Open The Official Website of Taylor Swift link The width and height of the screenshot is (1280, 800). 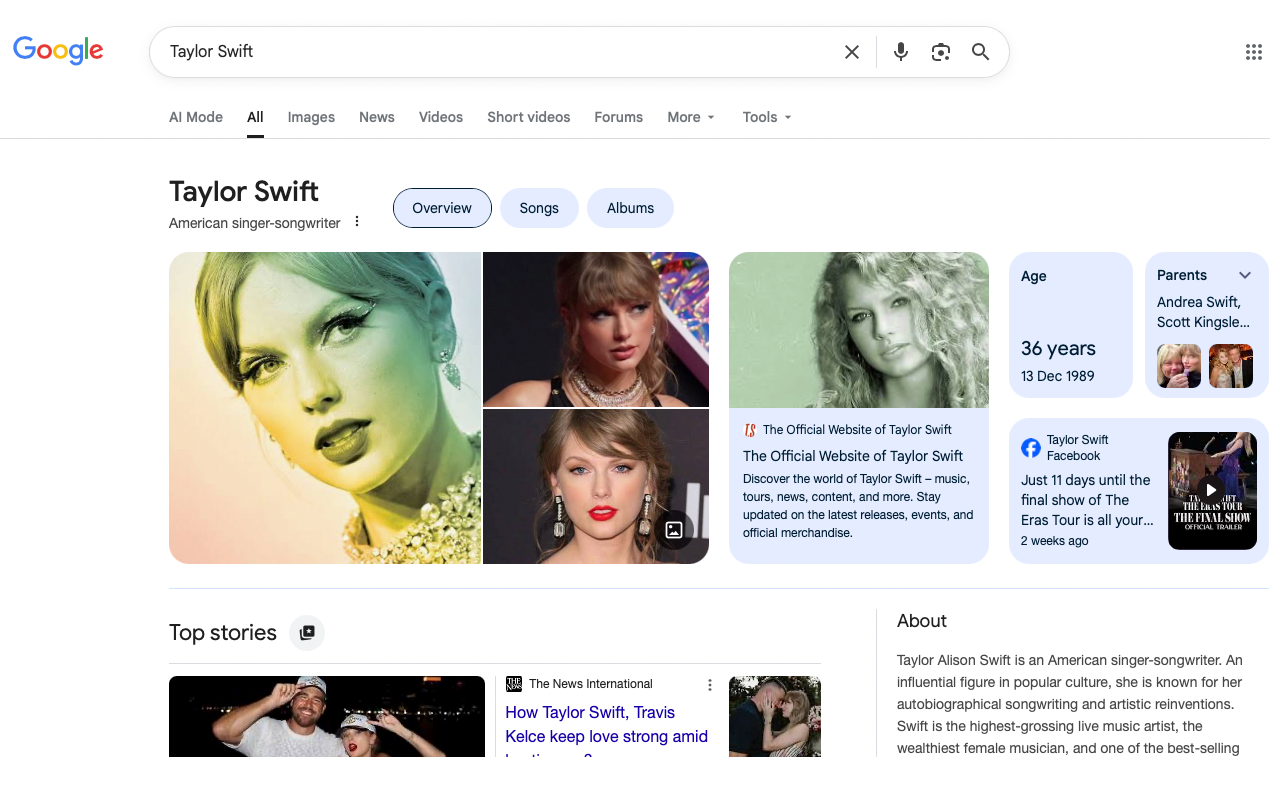[x=853, y=456]
